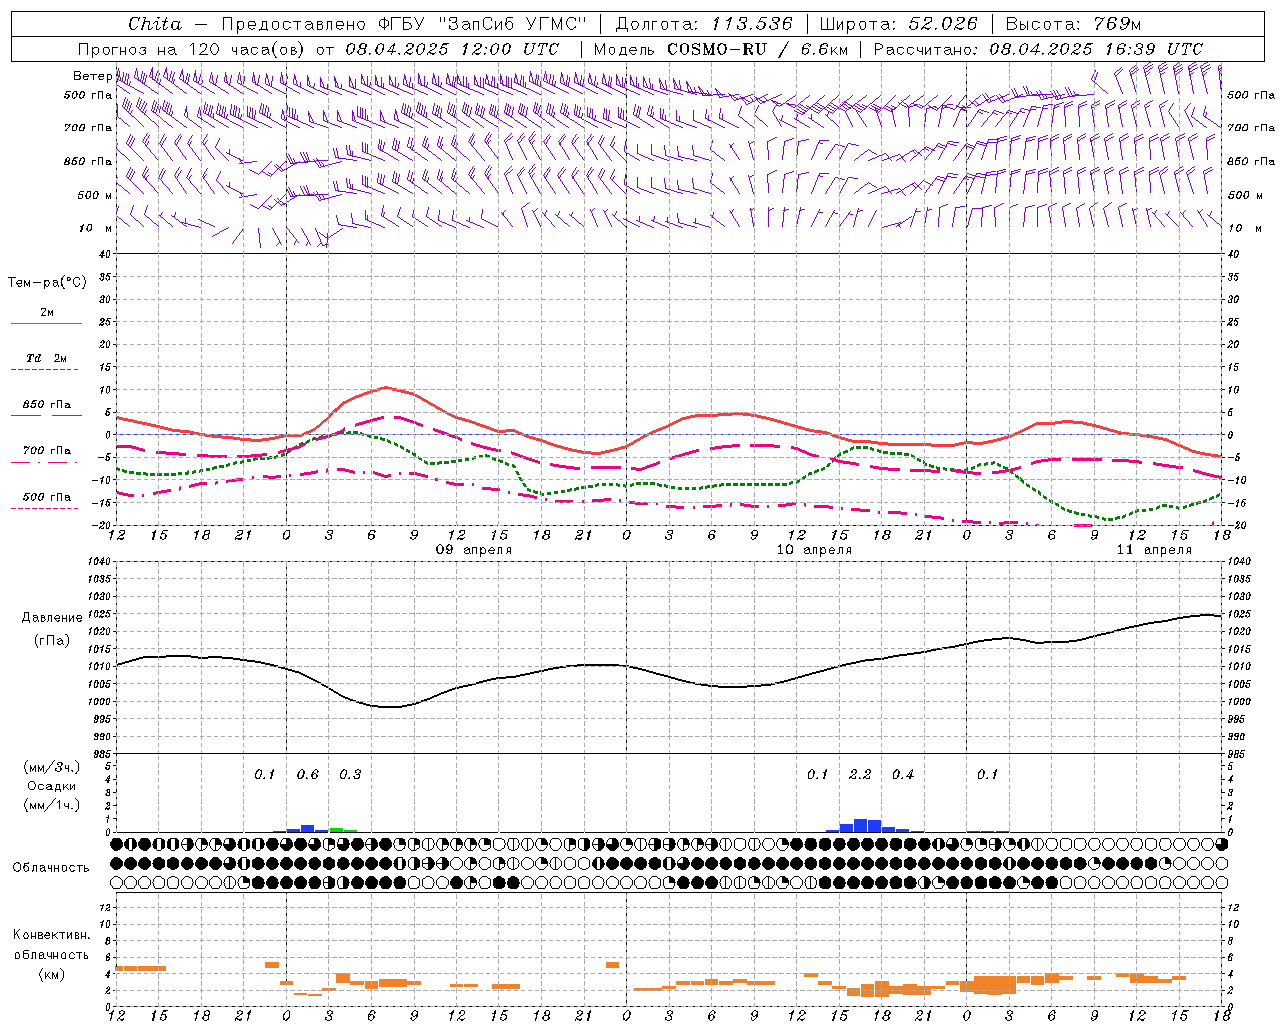Select the elevation text "Высота: 769м"
This screenshot has width=1280, height=1024.
point(1073,24)
